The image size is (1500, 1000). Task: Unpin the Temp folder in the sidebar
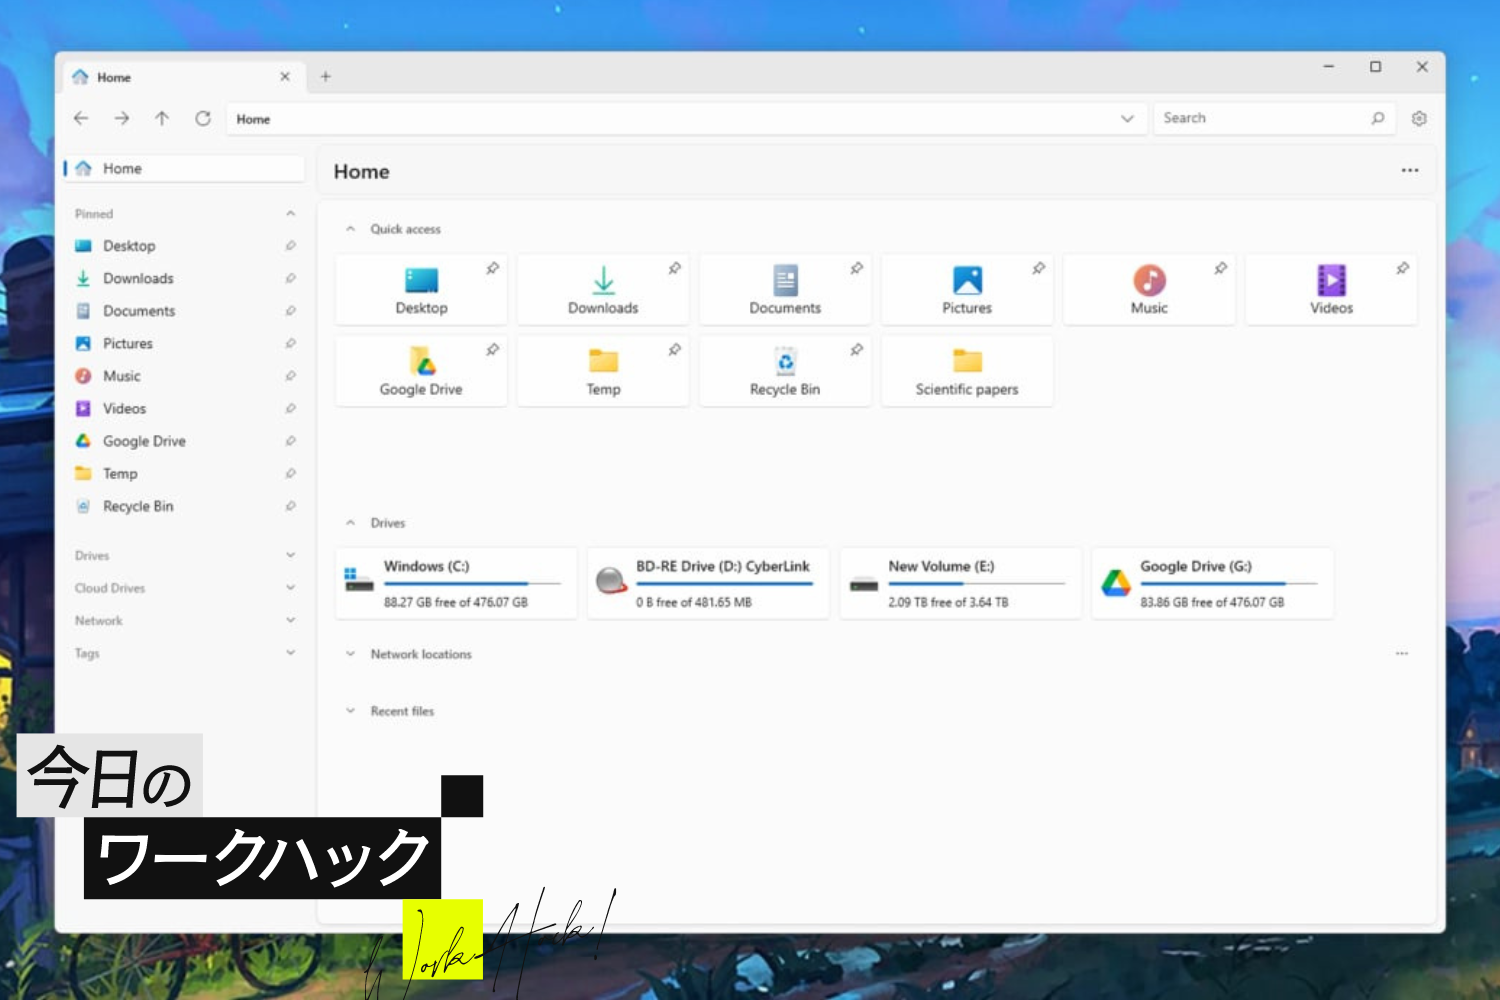point(290,473)
